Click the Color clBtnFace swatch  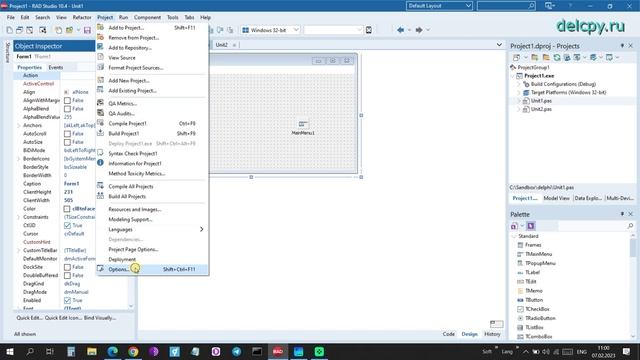[x=67, y=209]
